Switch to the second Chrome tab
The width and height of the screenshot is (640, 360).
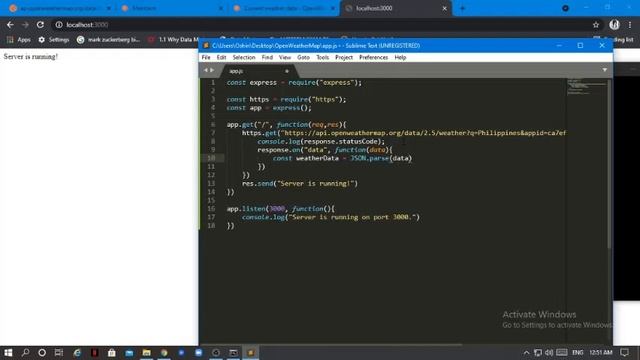click(173, 8)
